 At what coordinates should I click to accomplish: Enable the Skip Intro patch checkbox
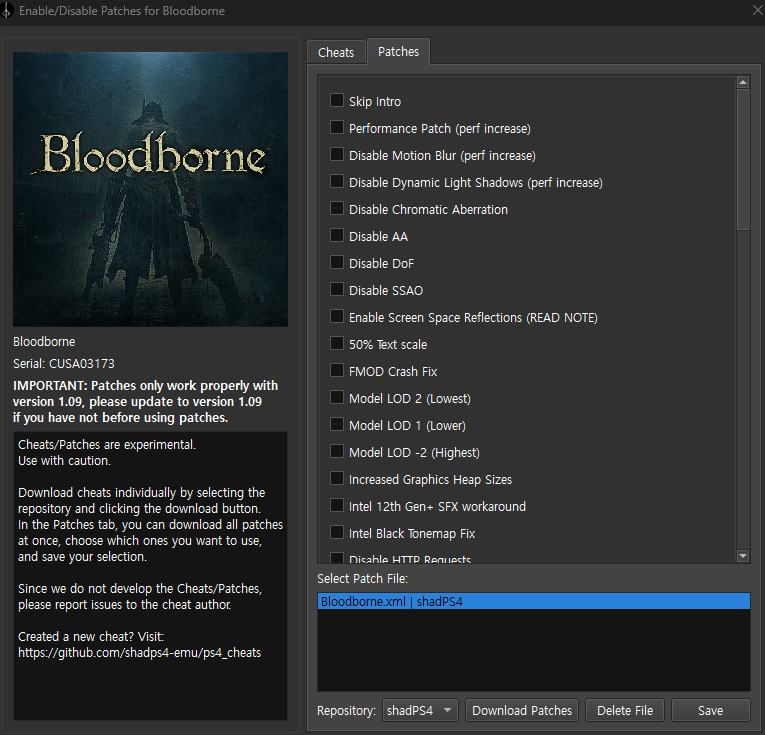tap(337, 100)
